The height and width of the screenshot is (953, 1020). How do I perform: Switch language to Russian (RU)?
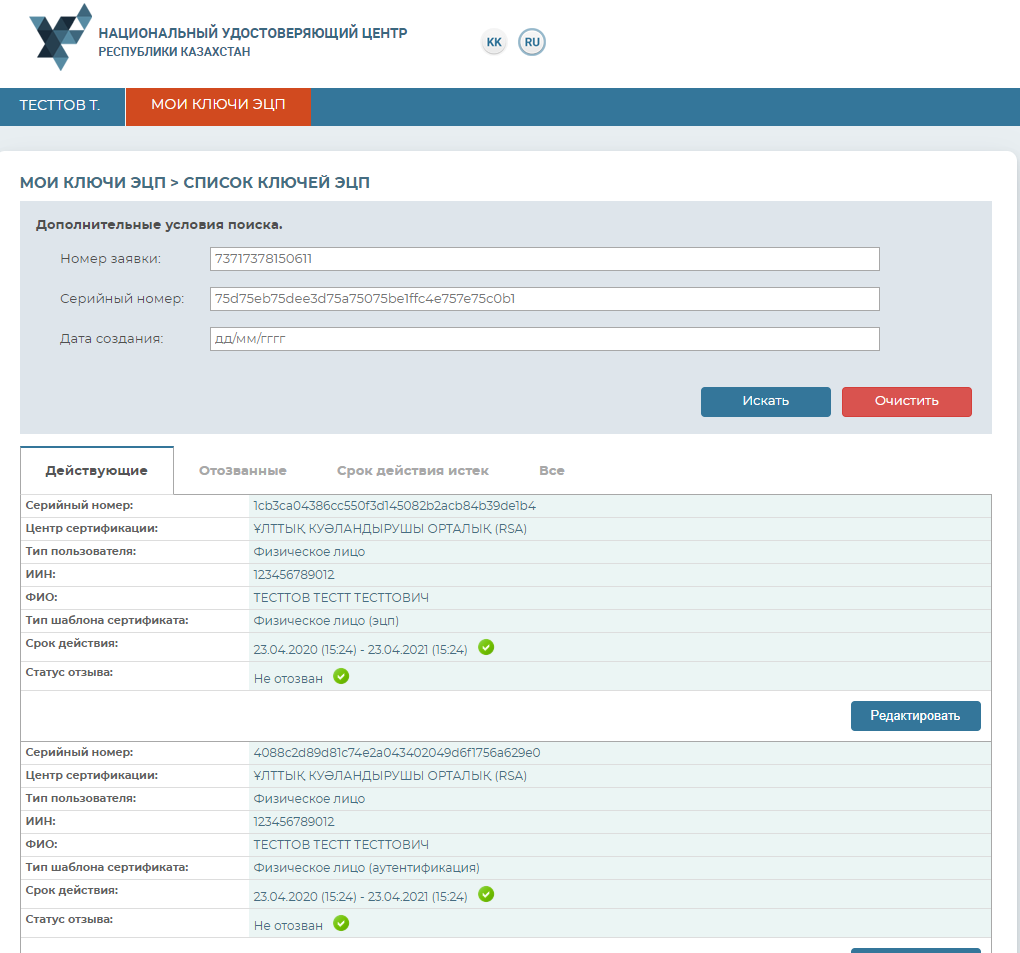click(x=532, y=42)
